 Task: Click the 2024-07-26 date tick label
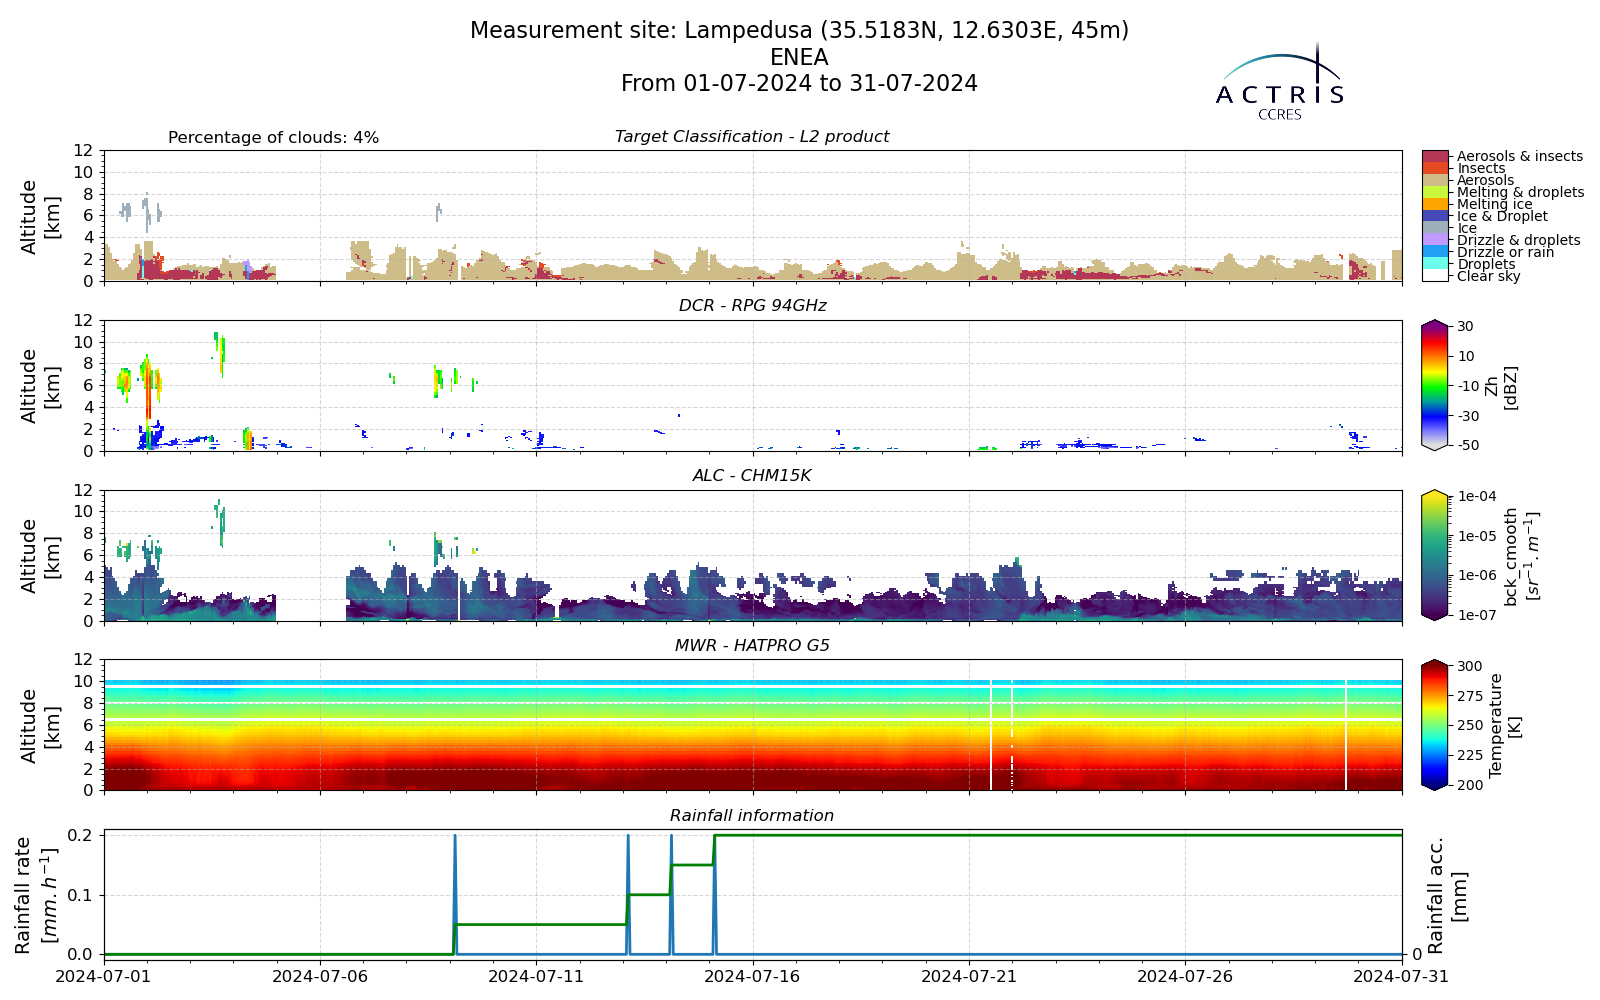(1185, 975)
